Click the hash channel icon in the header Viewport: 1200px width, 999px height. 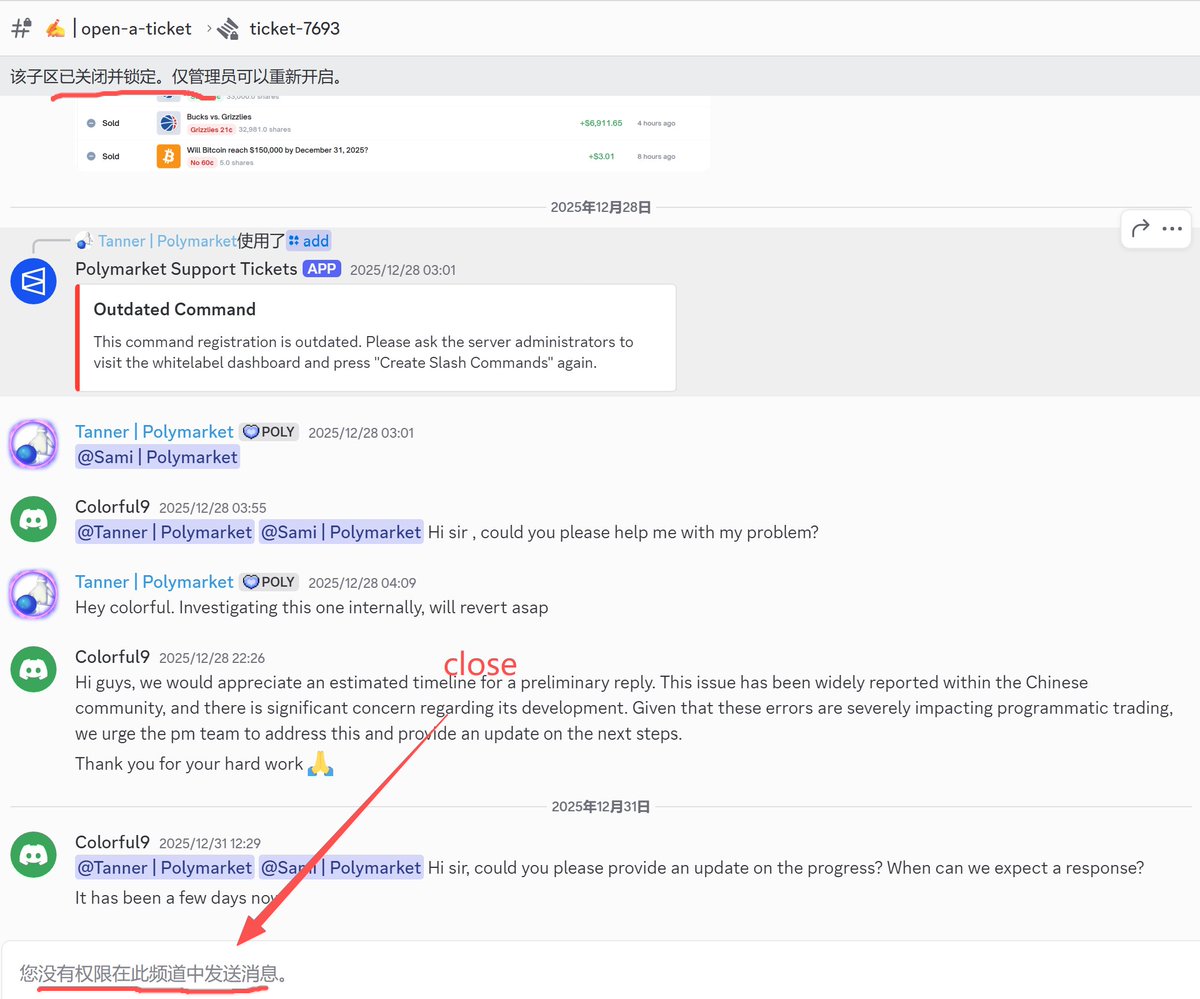coord(20,28)
